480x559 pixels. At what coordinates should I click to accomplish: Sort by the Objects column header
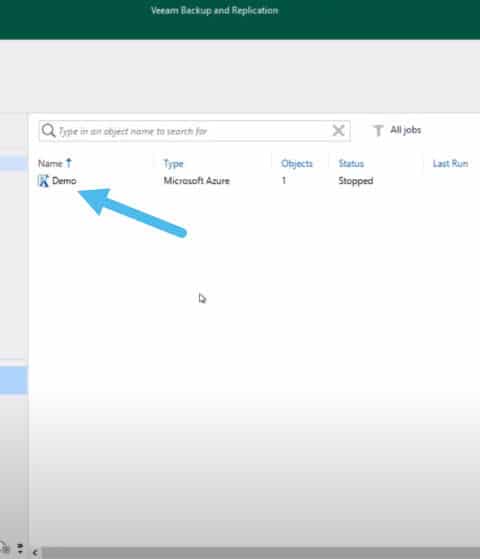point(297,164)
